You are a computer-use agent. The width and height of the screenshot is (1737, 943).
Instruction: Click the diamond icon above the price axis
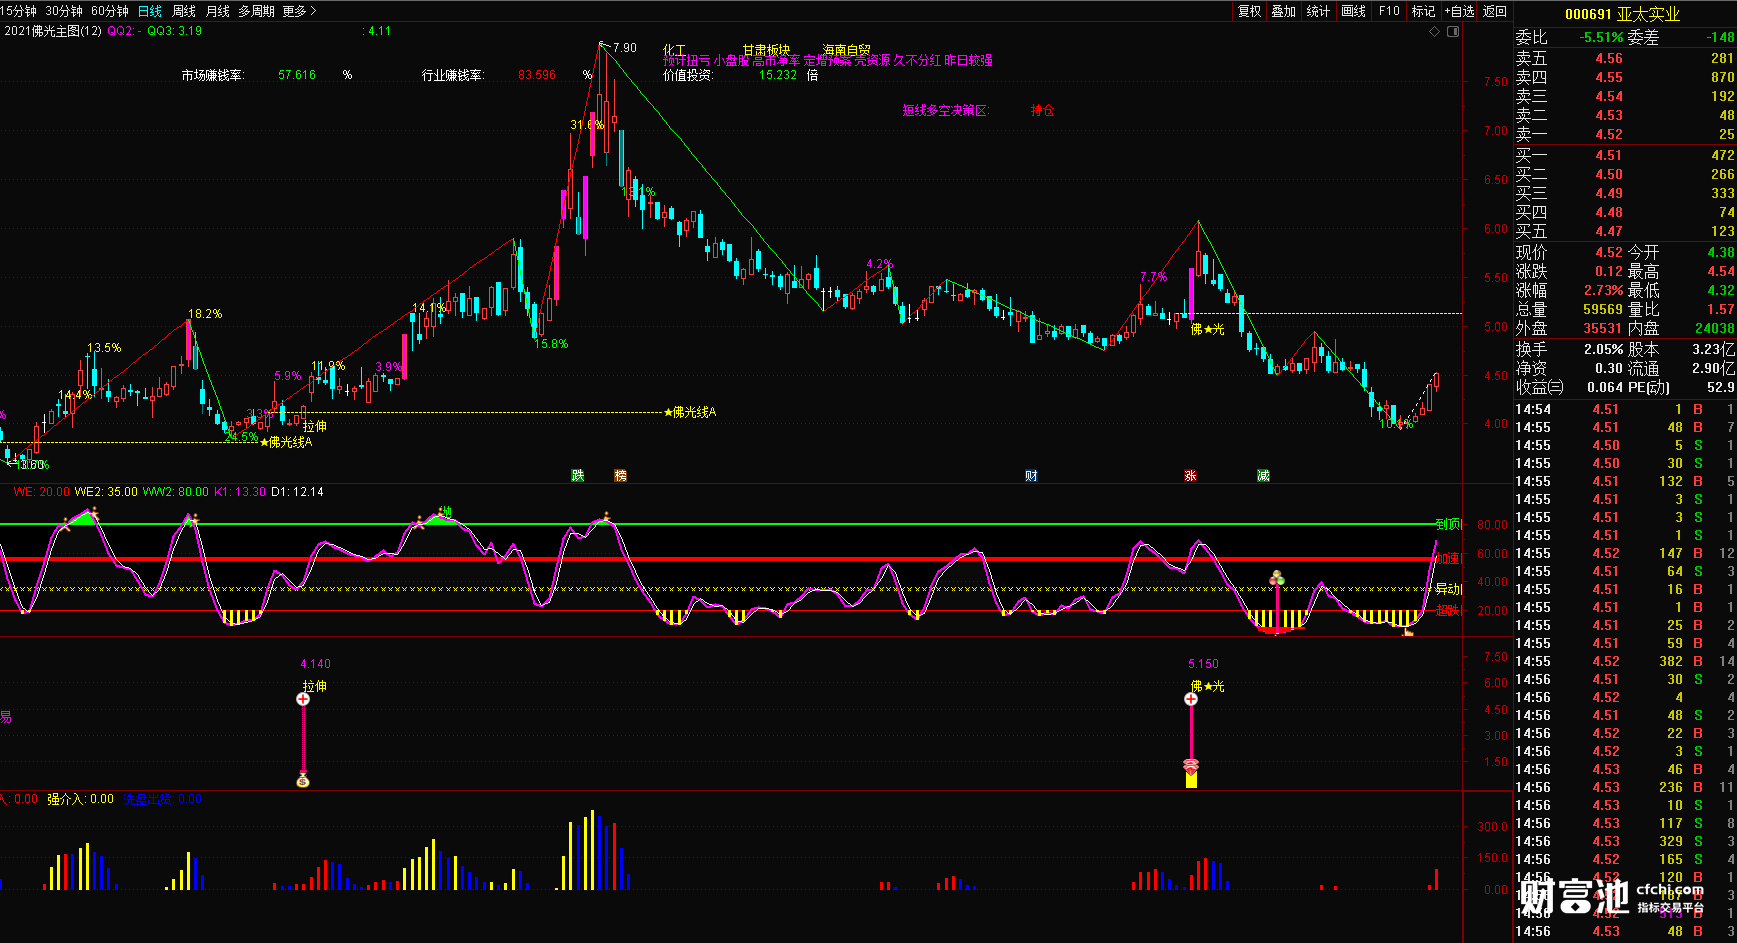(x=1434, y=31)
